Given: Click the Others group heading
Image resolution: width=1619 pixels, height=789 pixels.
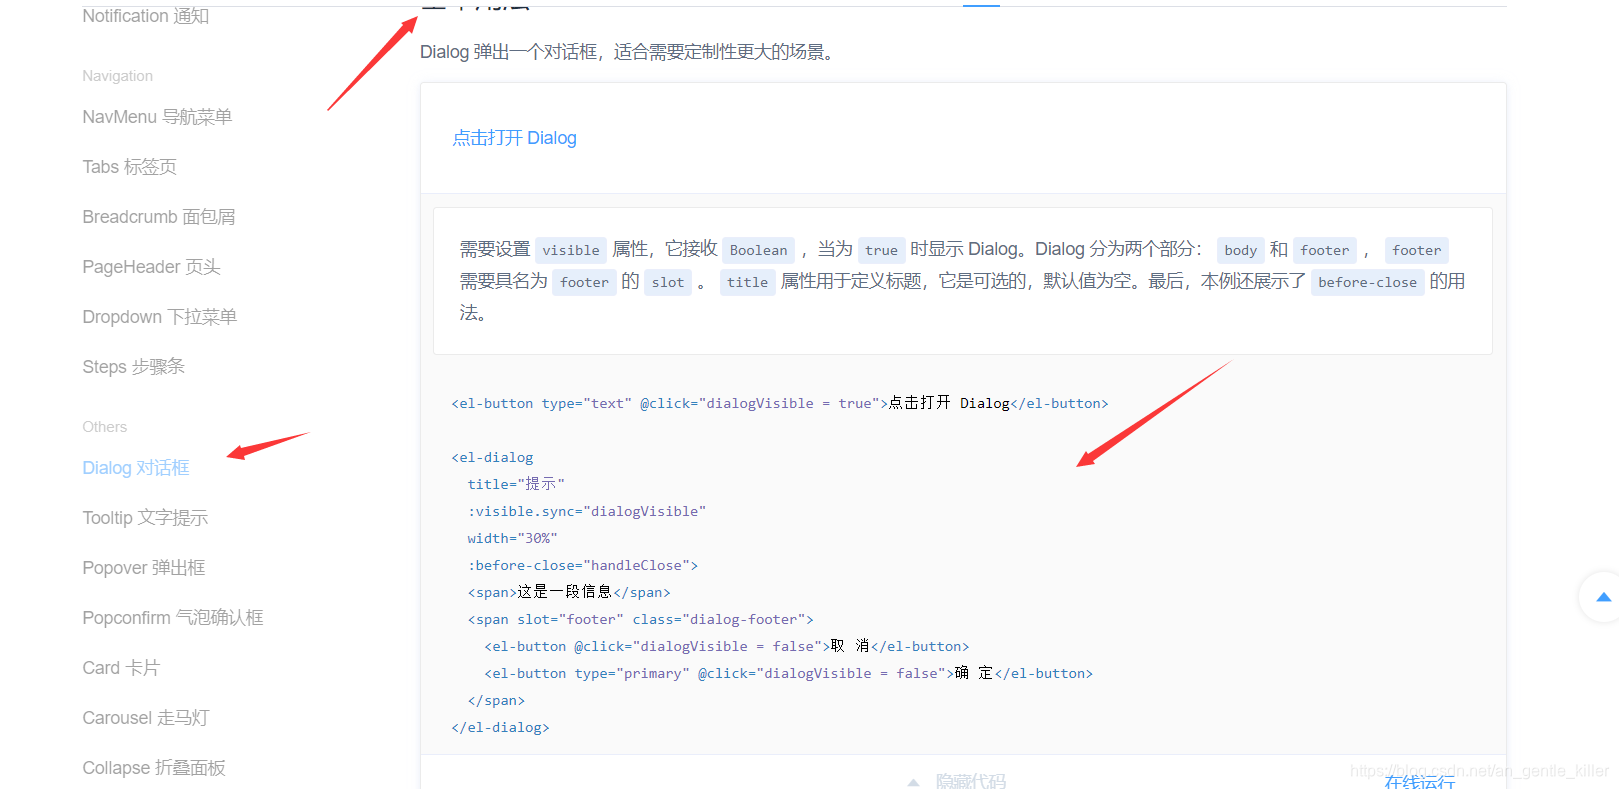Looking at the screenshot, I should point(105,427).
